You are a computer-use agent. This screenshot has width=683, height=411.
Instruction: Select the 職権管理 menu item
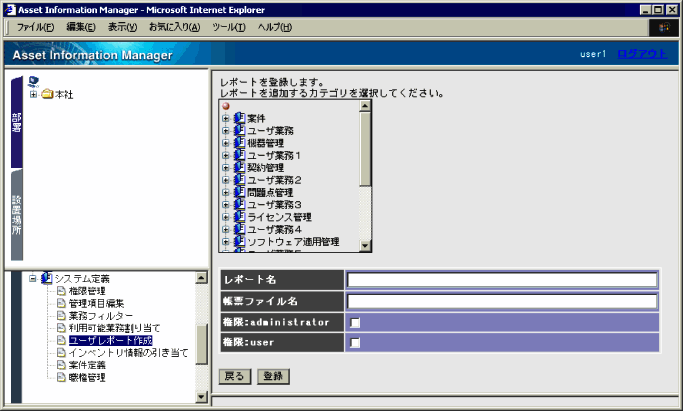87,377
